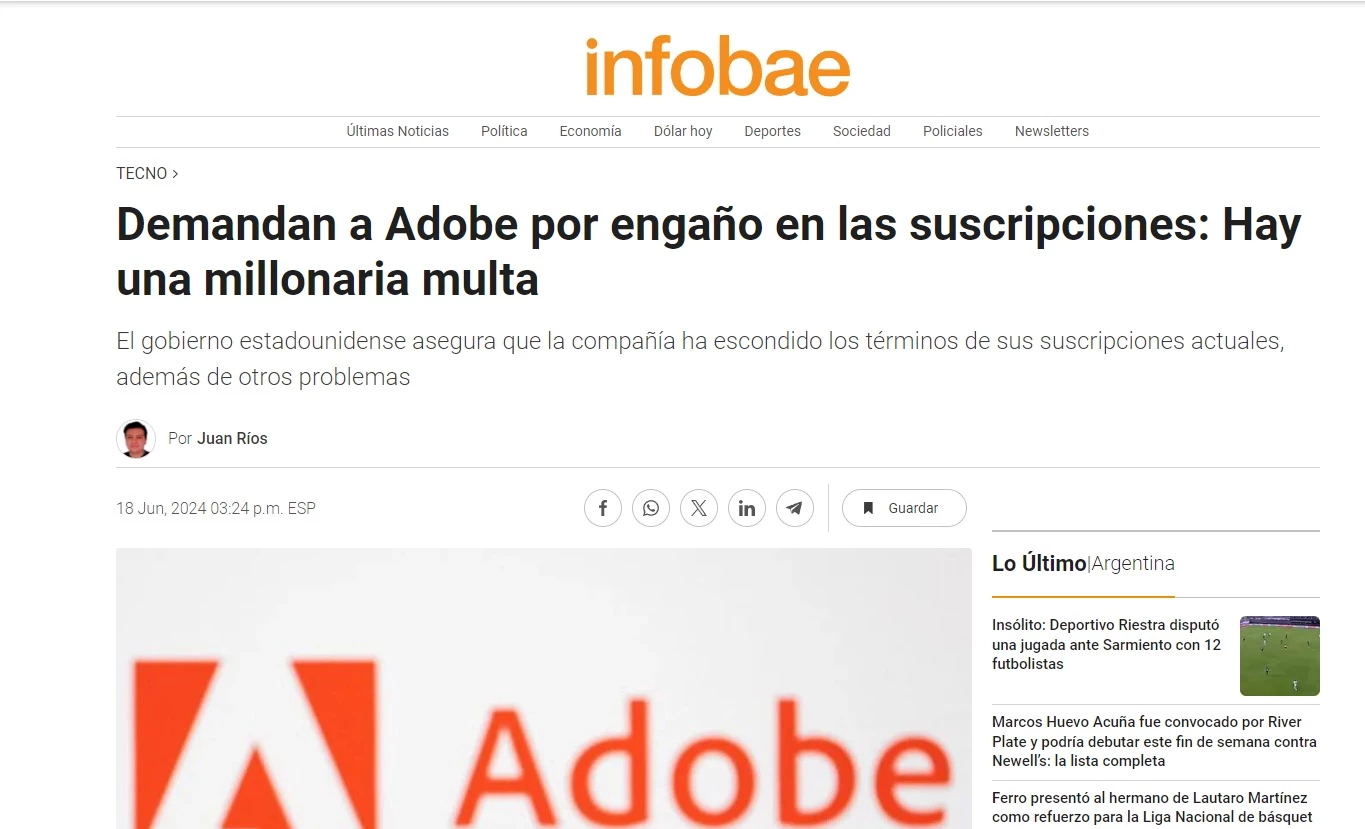Go to Política section

point(504,131)
